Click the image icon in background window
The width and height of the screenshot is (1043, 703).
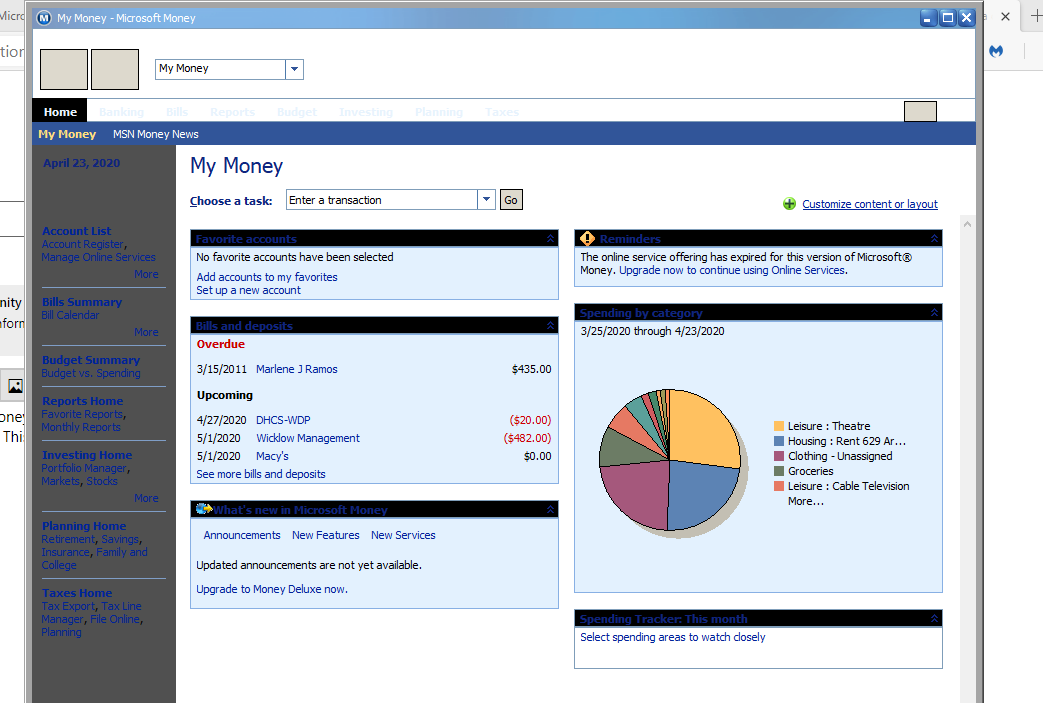[15, 386]
